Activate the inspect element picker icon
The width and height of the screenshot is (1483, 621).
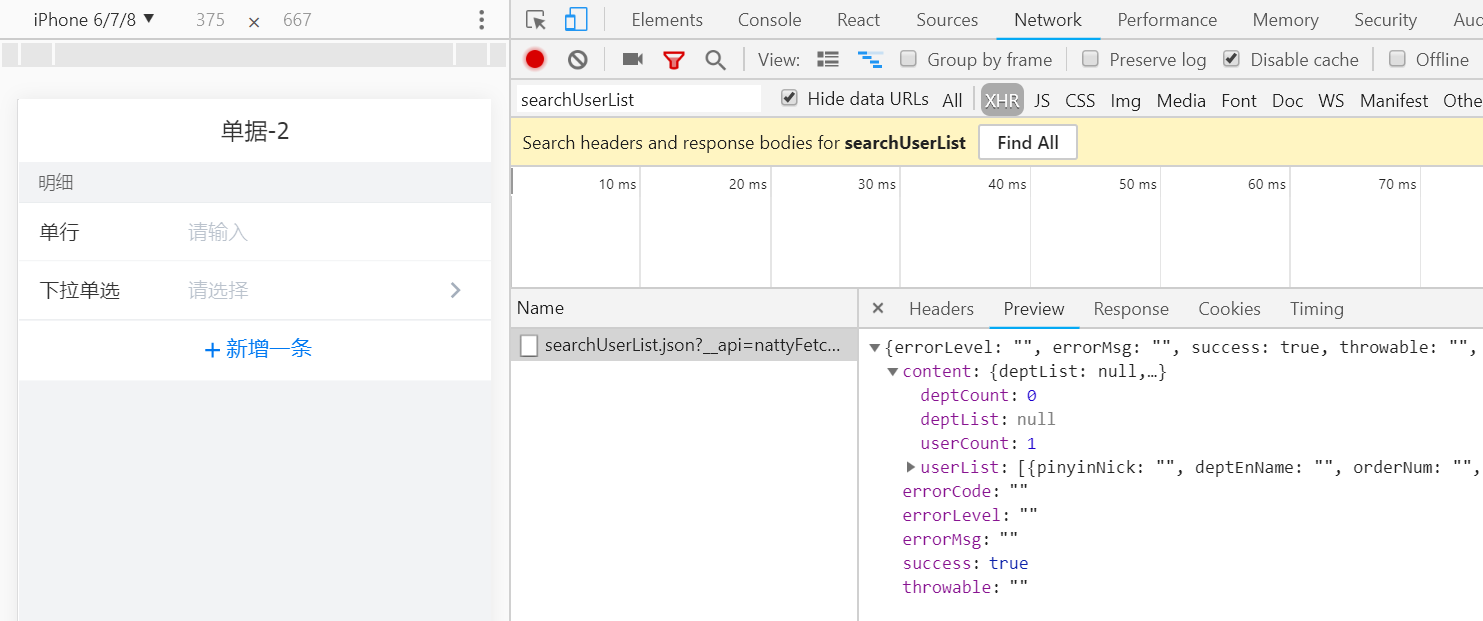(536, 20)
